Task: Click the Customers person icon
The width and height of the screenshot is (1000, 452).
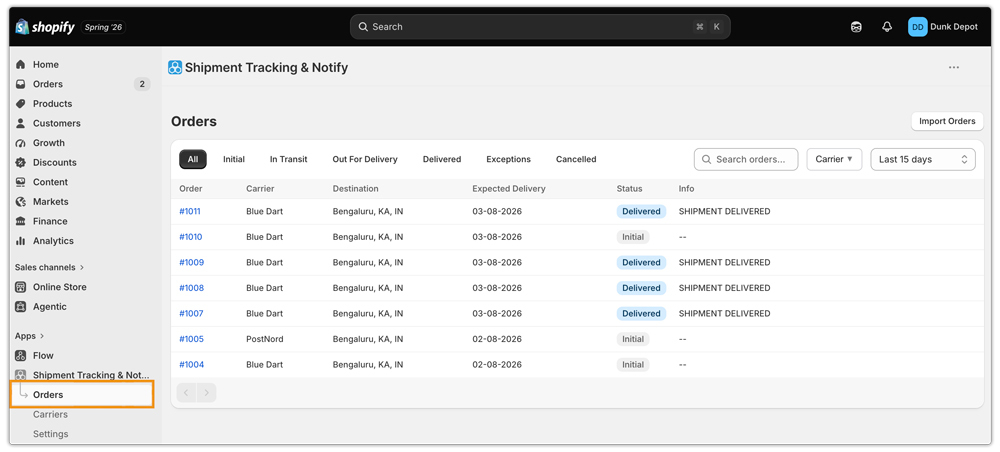Action: tap(21, 123)
